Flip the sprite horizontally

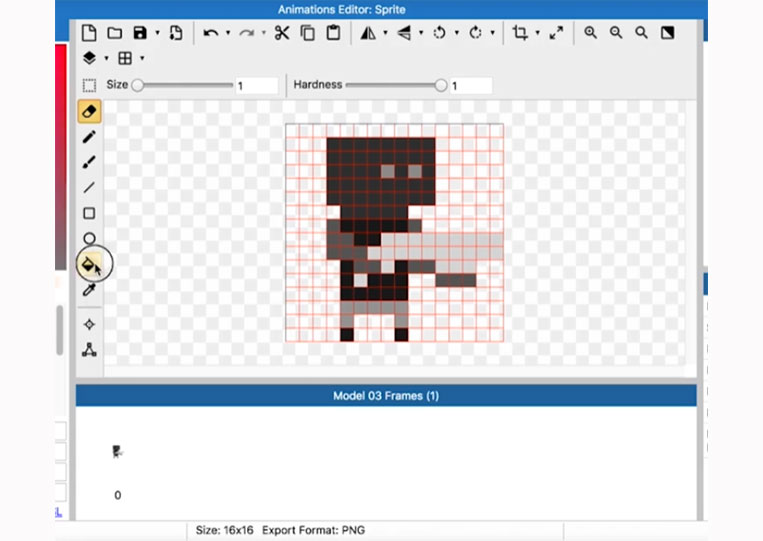368,33
